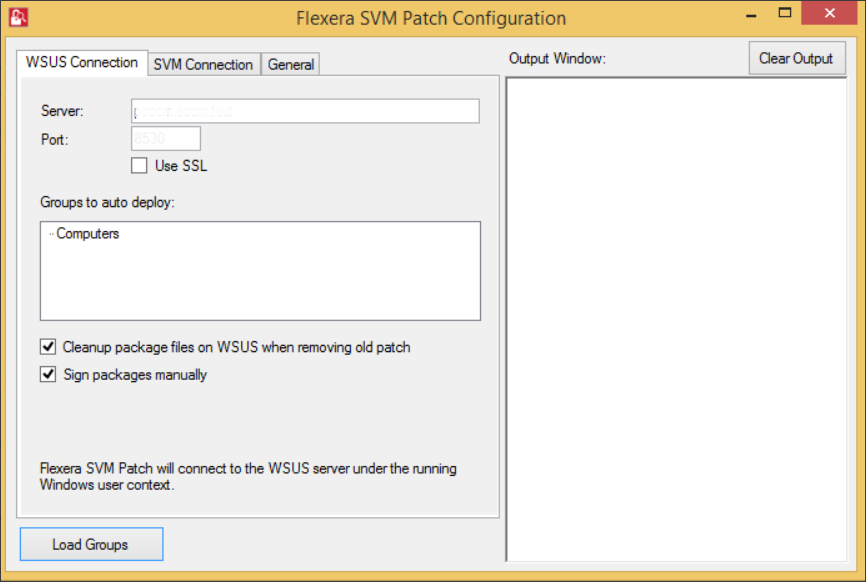The width and height of the screenshot is (866, 582).
Task: Click the 'Port:' label
Action: pyautogui.click(x=55, y=140)
